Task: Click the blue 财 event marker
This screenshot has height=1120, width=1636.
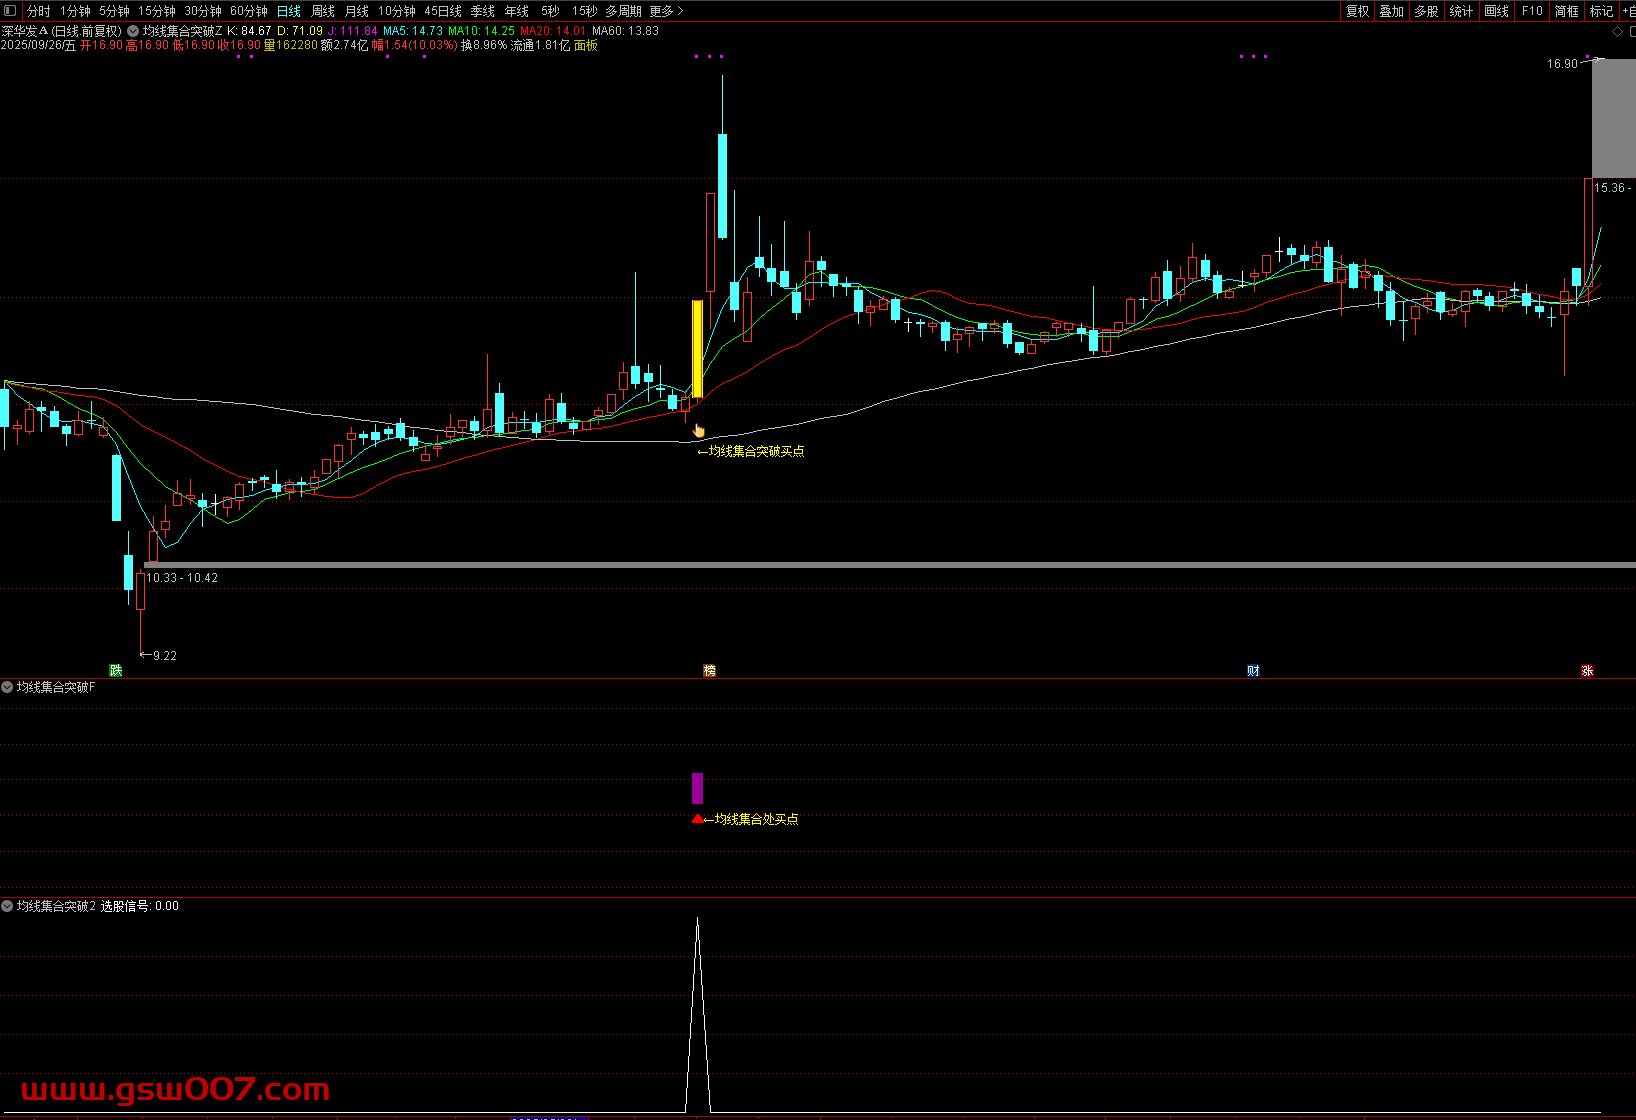Action: pyautogui.click(x=1253, y=670)
